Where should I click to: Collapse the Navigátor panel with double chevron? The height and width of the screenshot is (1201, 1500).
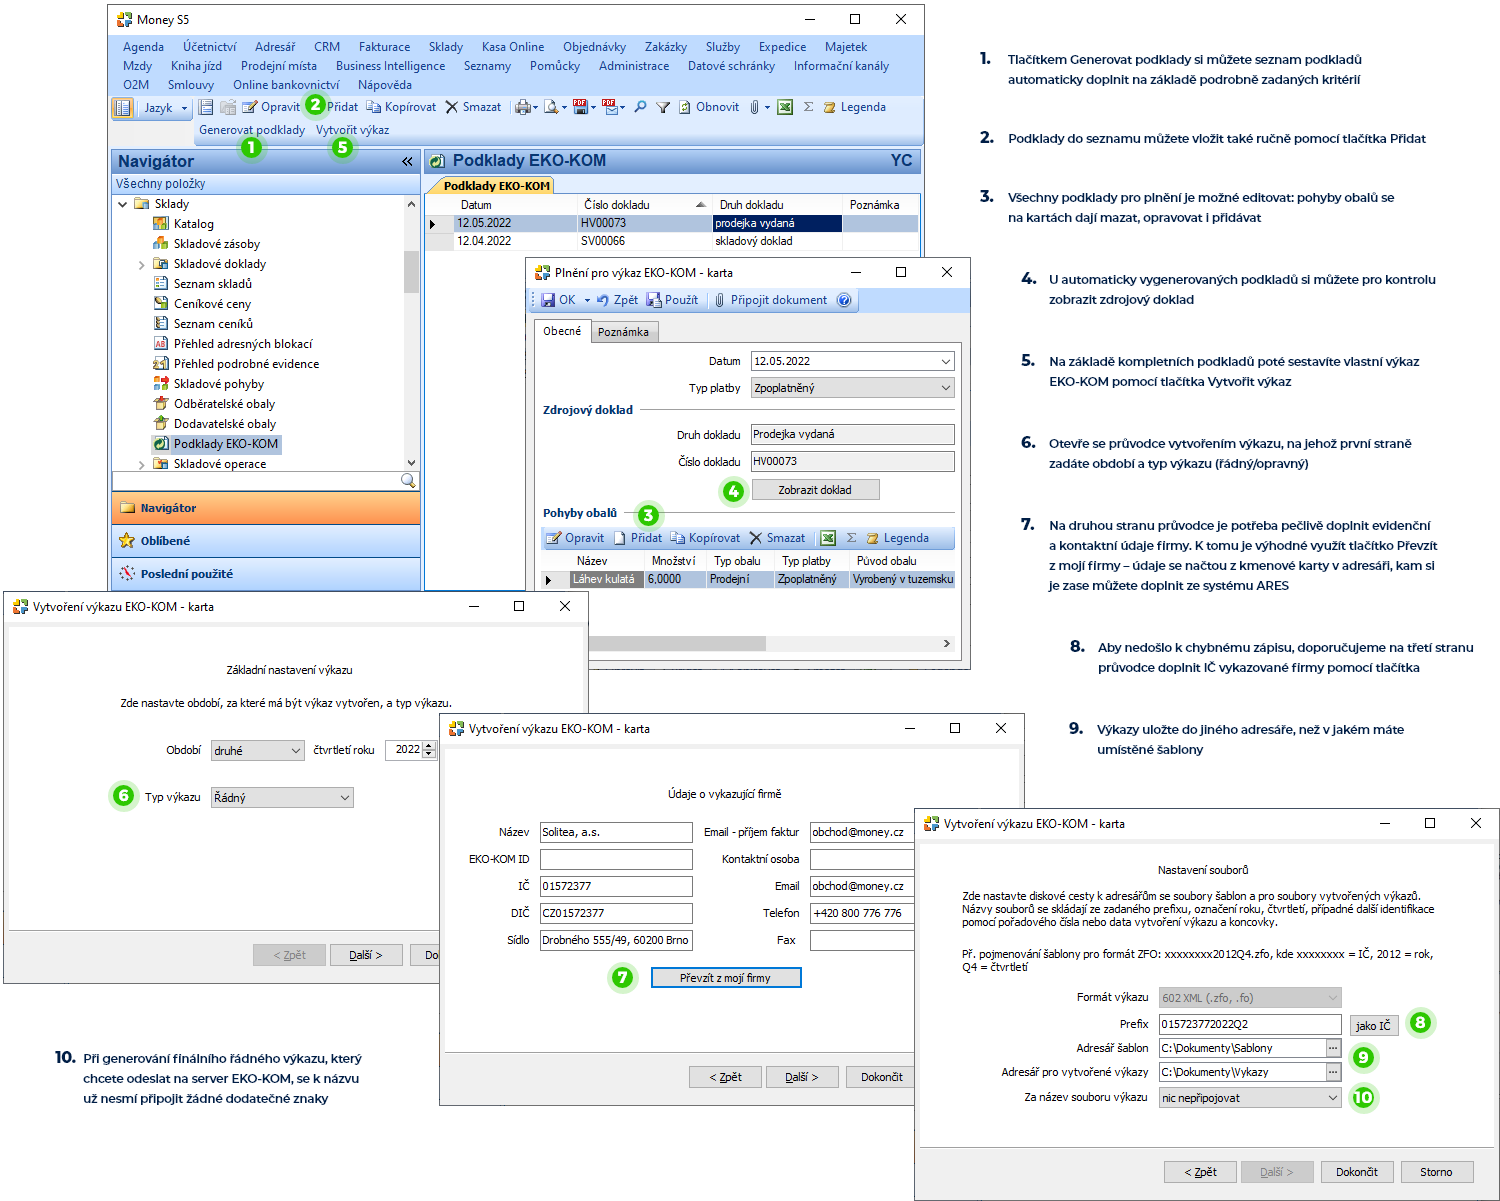407,161
